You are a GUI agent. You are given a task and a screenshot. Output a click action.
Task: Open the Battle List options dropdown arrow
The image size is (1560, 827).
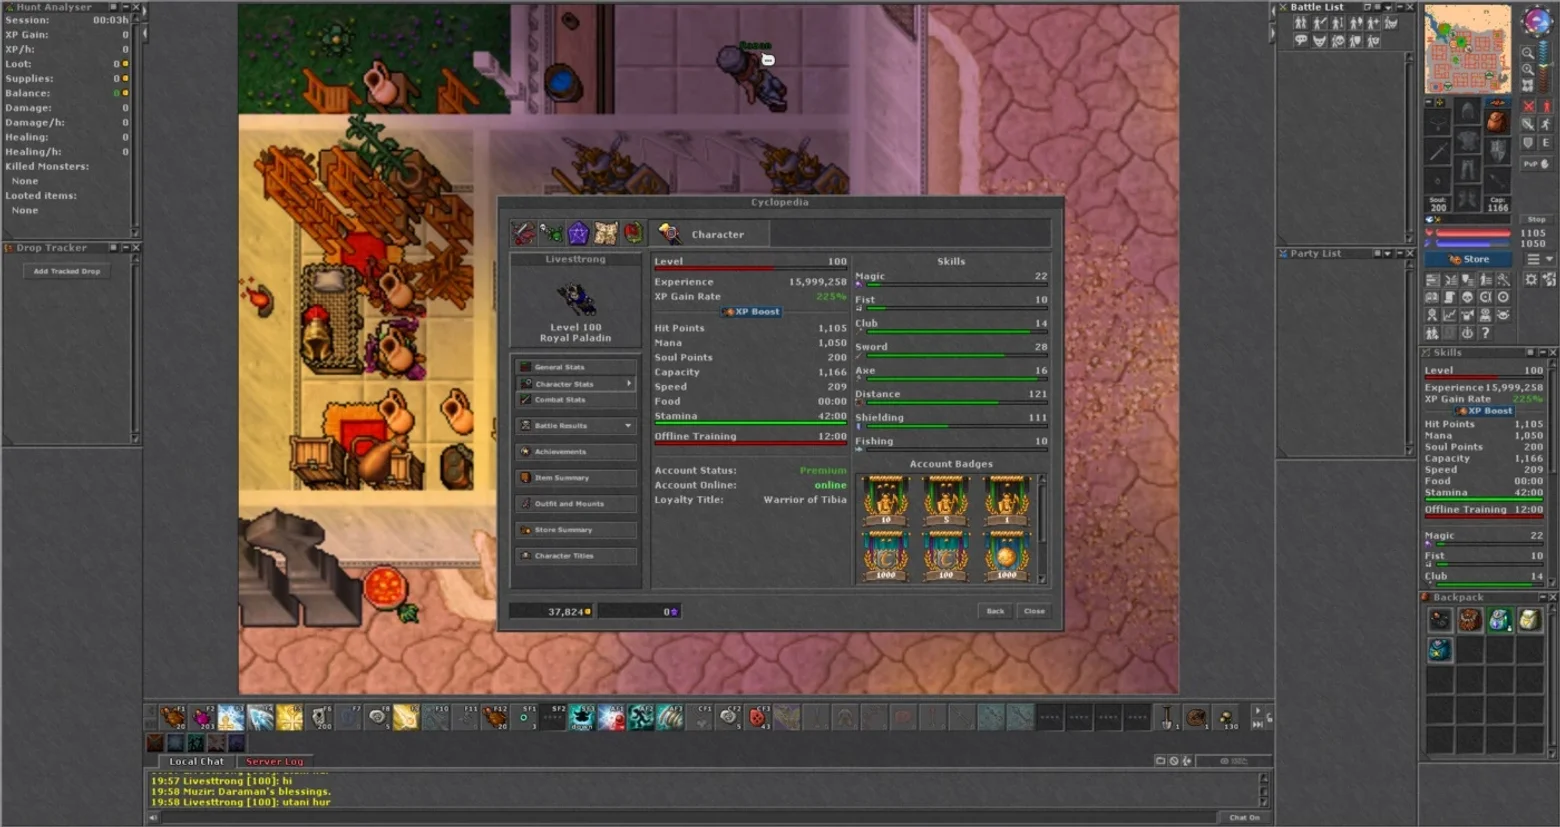(1388, 7)
